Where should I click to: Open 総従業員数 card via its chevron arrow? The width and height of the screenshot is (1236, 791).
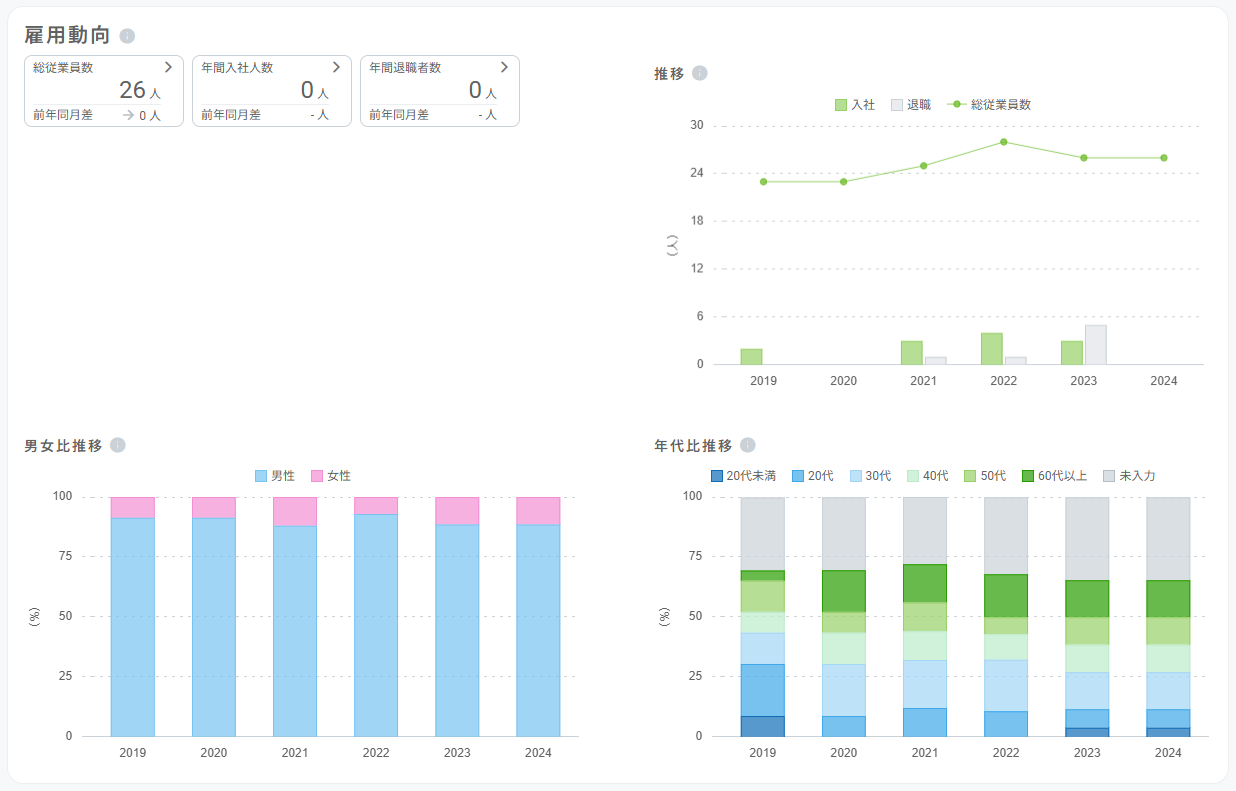coord(168,67)
